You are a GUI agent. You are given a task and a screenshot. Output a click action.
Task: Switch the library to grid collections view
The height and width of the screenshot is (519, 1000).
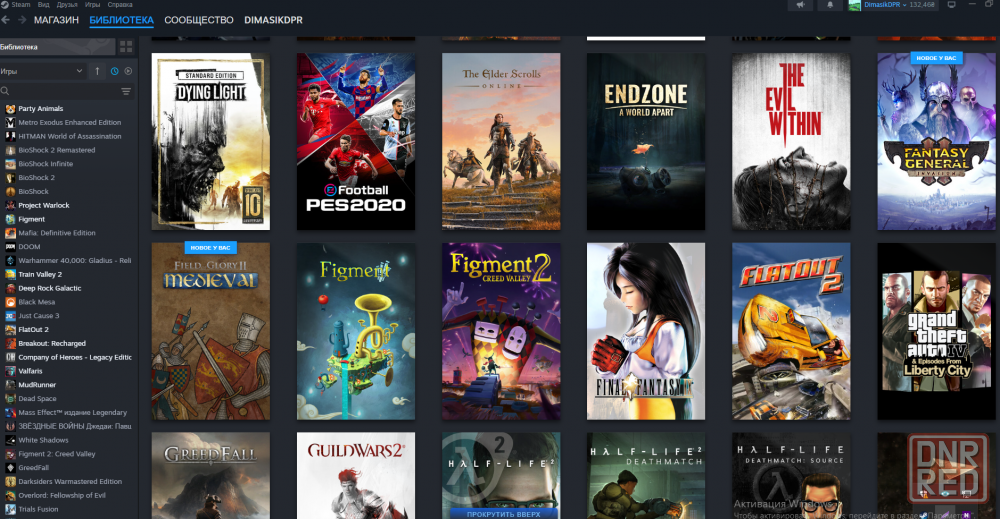(126, 47)
